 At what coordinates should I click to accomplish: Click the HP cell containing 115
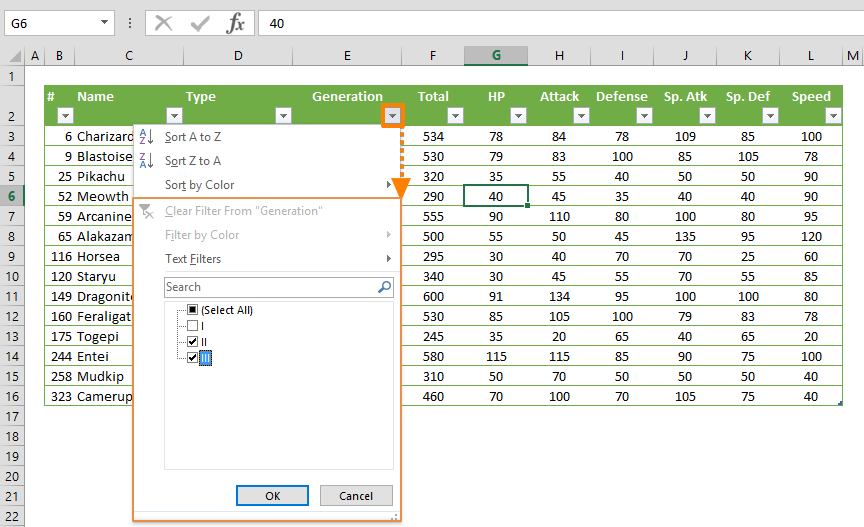pos(496,357)
